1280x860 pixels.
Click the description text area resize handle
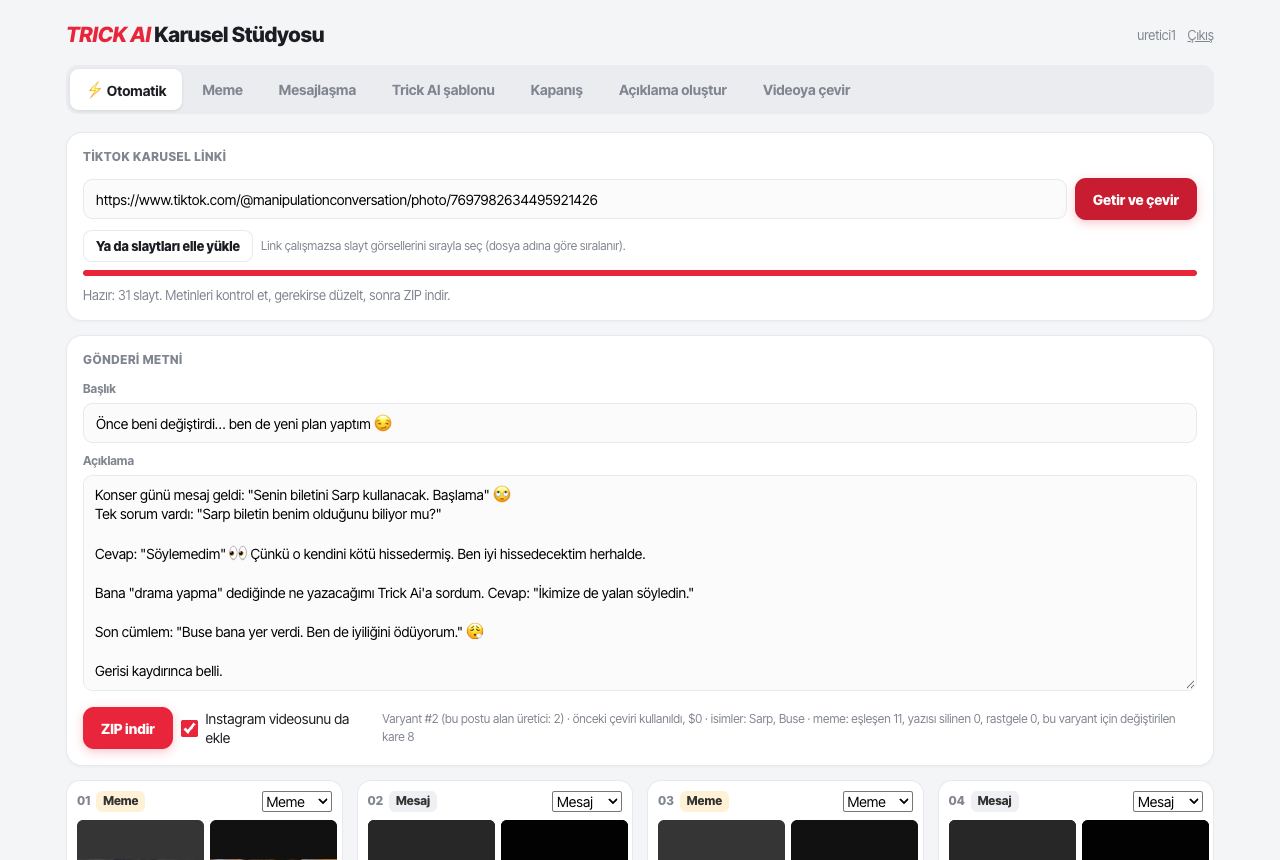point(1189,683)
